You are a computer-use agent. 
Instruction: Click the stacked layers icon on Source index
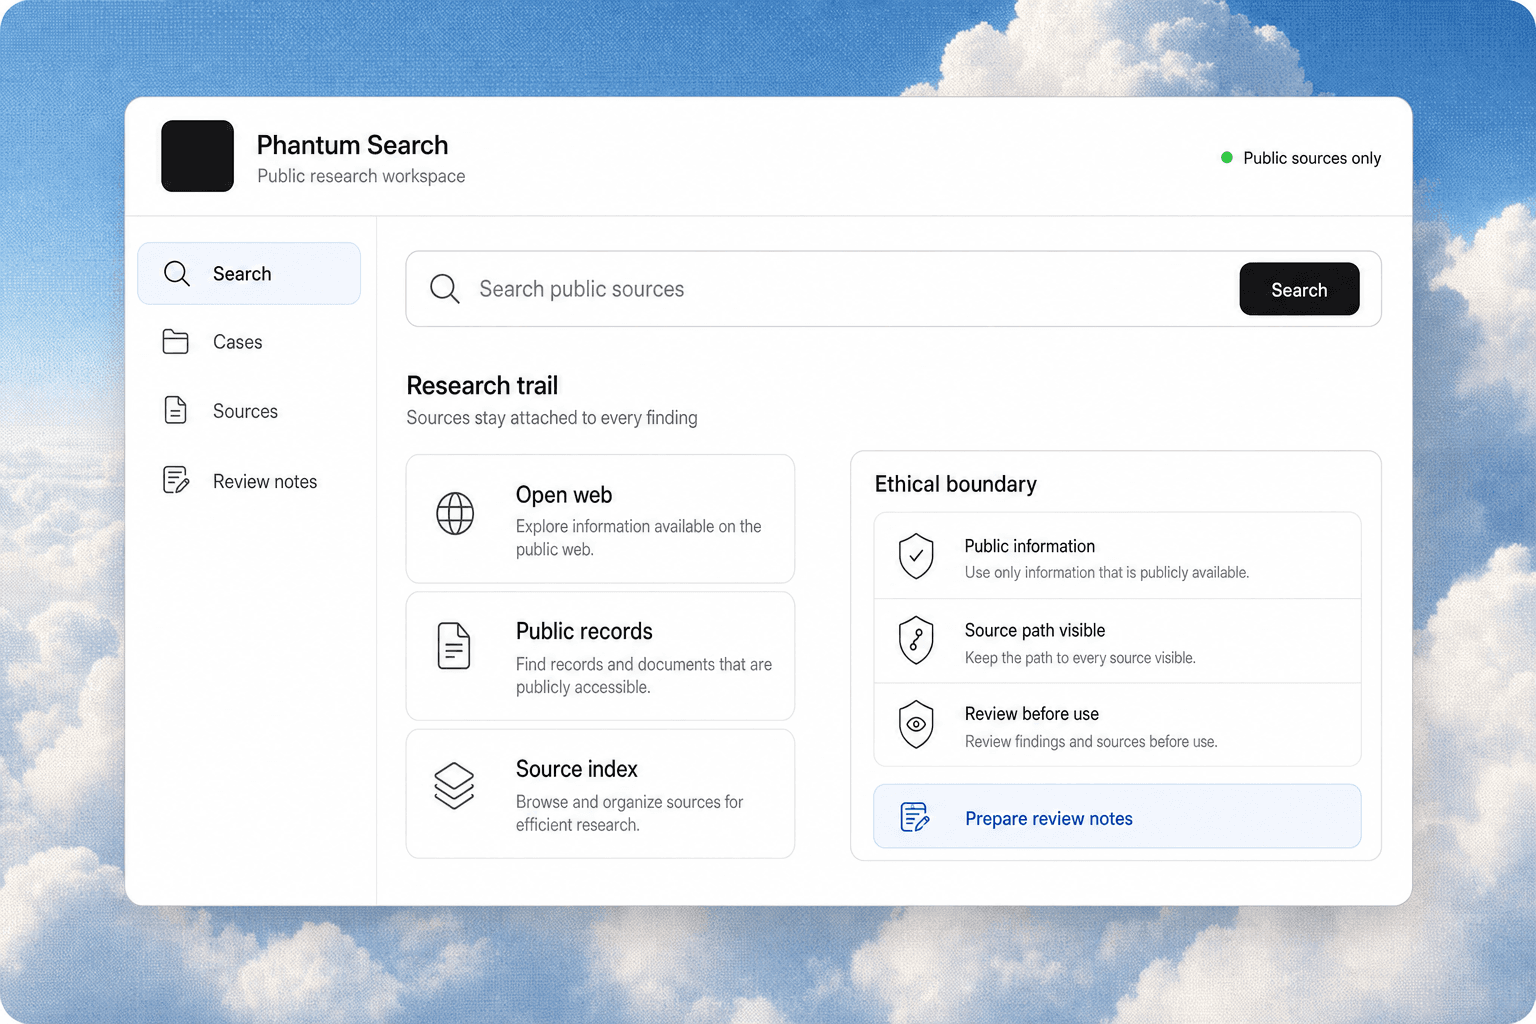(454, 786)
